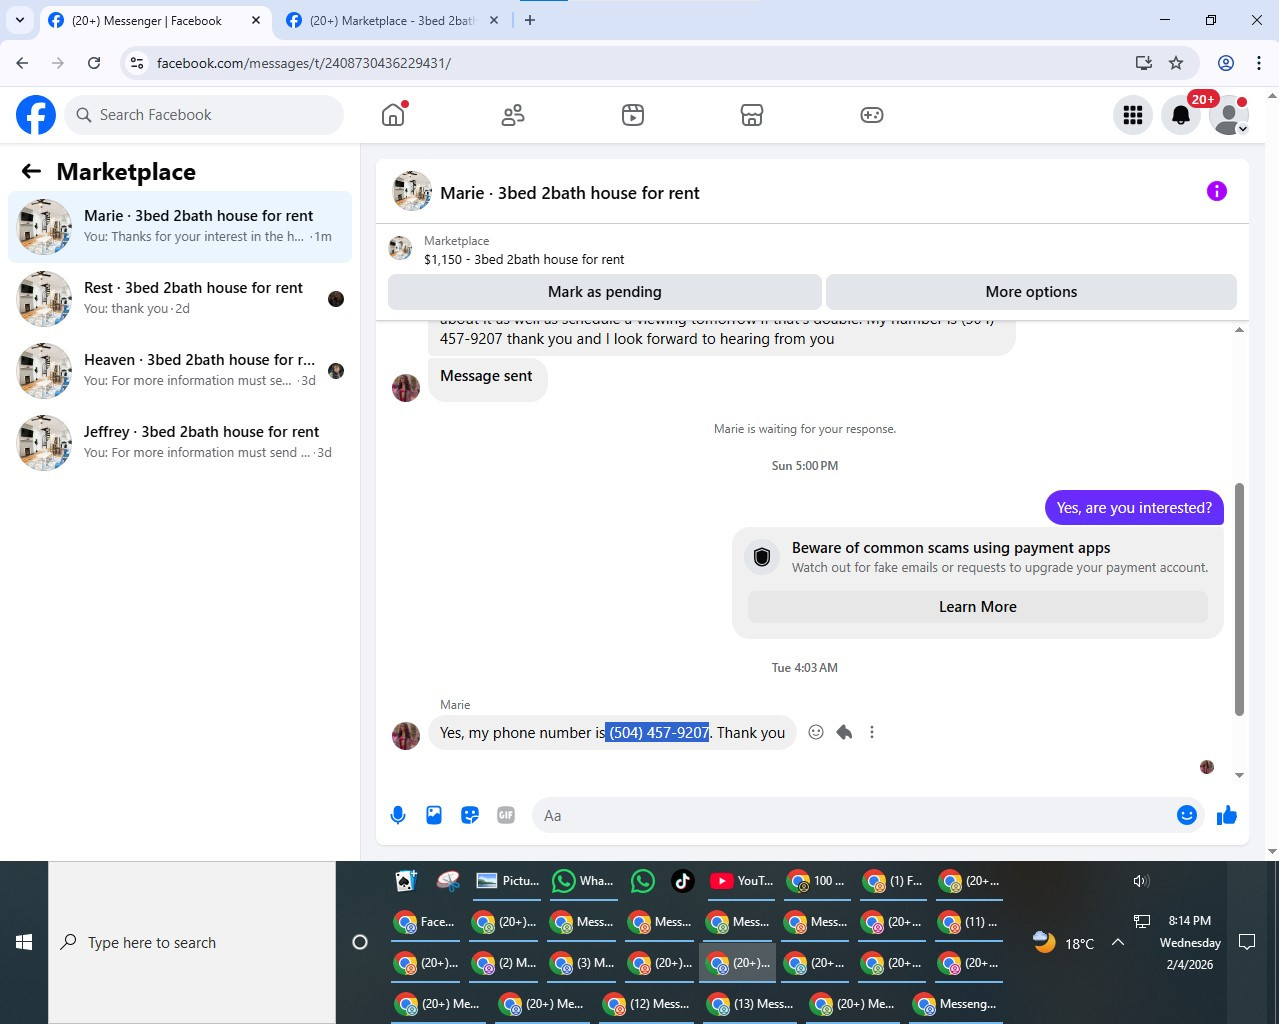Open the notifications bell icon
1279x1024 pixels.
pos(1181,115)
